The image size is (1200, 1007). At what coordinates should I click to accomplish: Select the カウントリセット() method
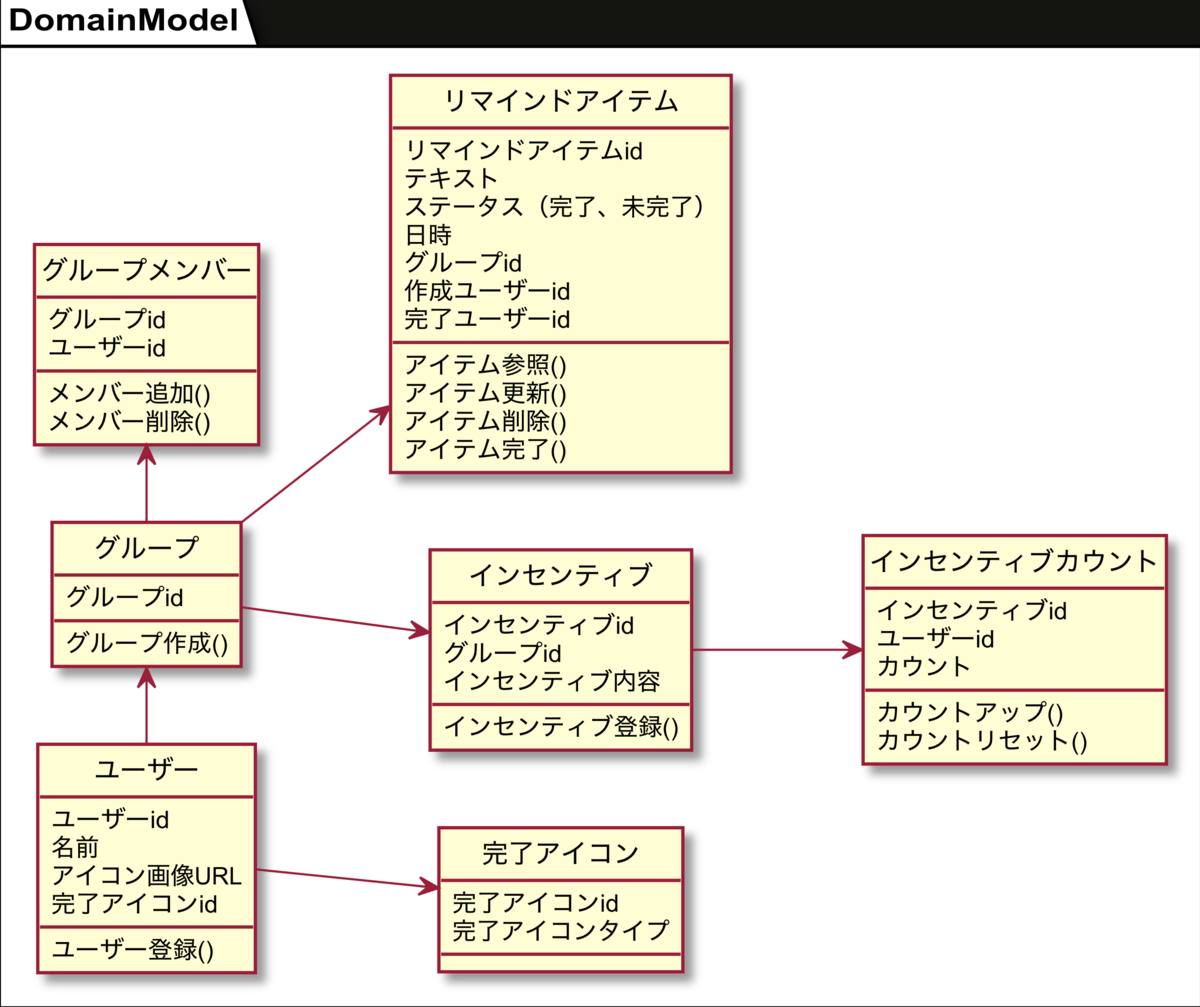coord(982,740)
